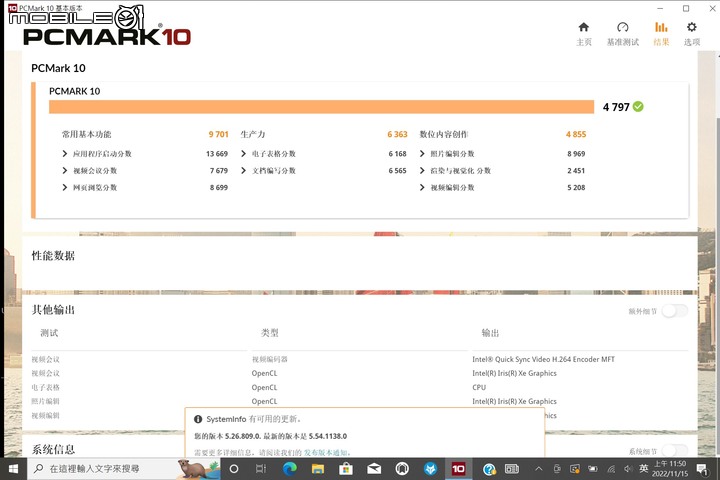Select the overall score 4 797
Screen dimensions: 720x480
pyautogui.click(x=616, y=107)
